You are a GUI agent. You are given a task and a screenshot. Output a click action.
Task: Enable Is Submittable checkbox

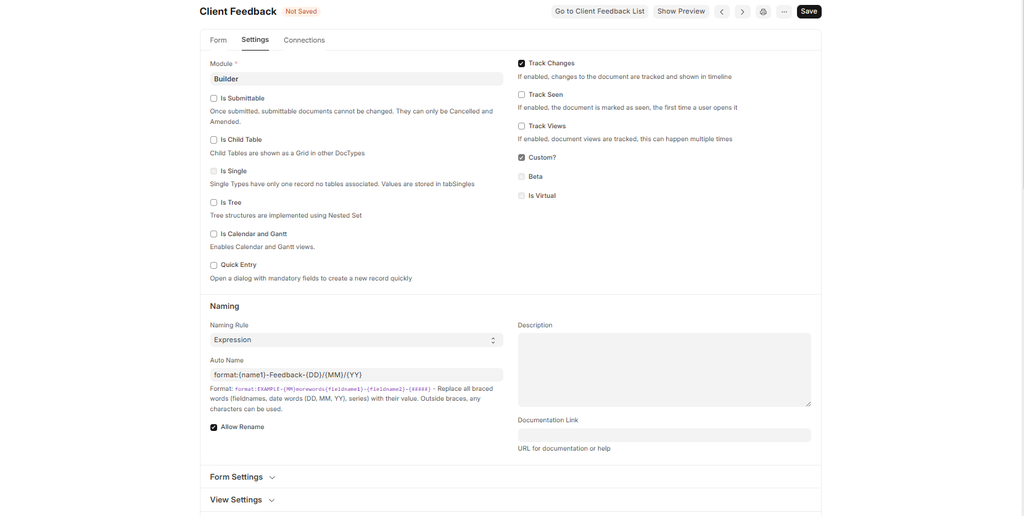click(214, 99)
